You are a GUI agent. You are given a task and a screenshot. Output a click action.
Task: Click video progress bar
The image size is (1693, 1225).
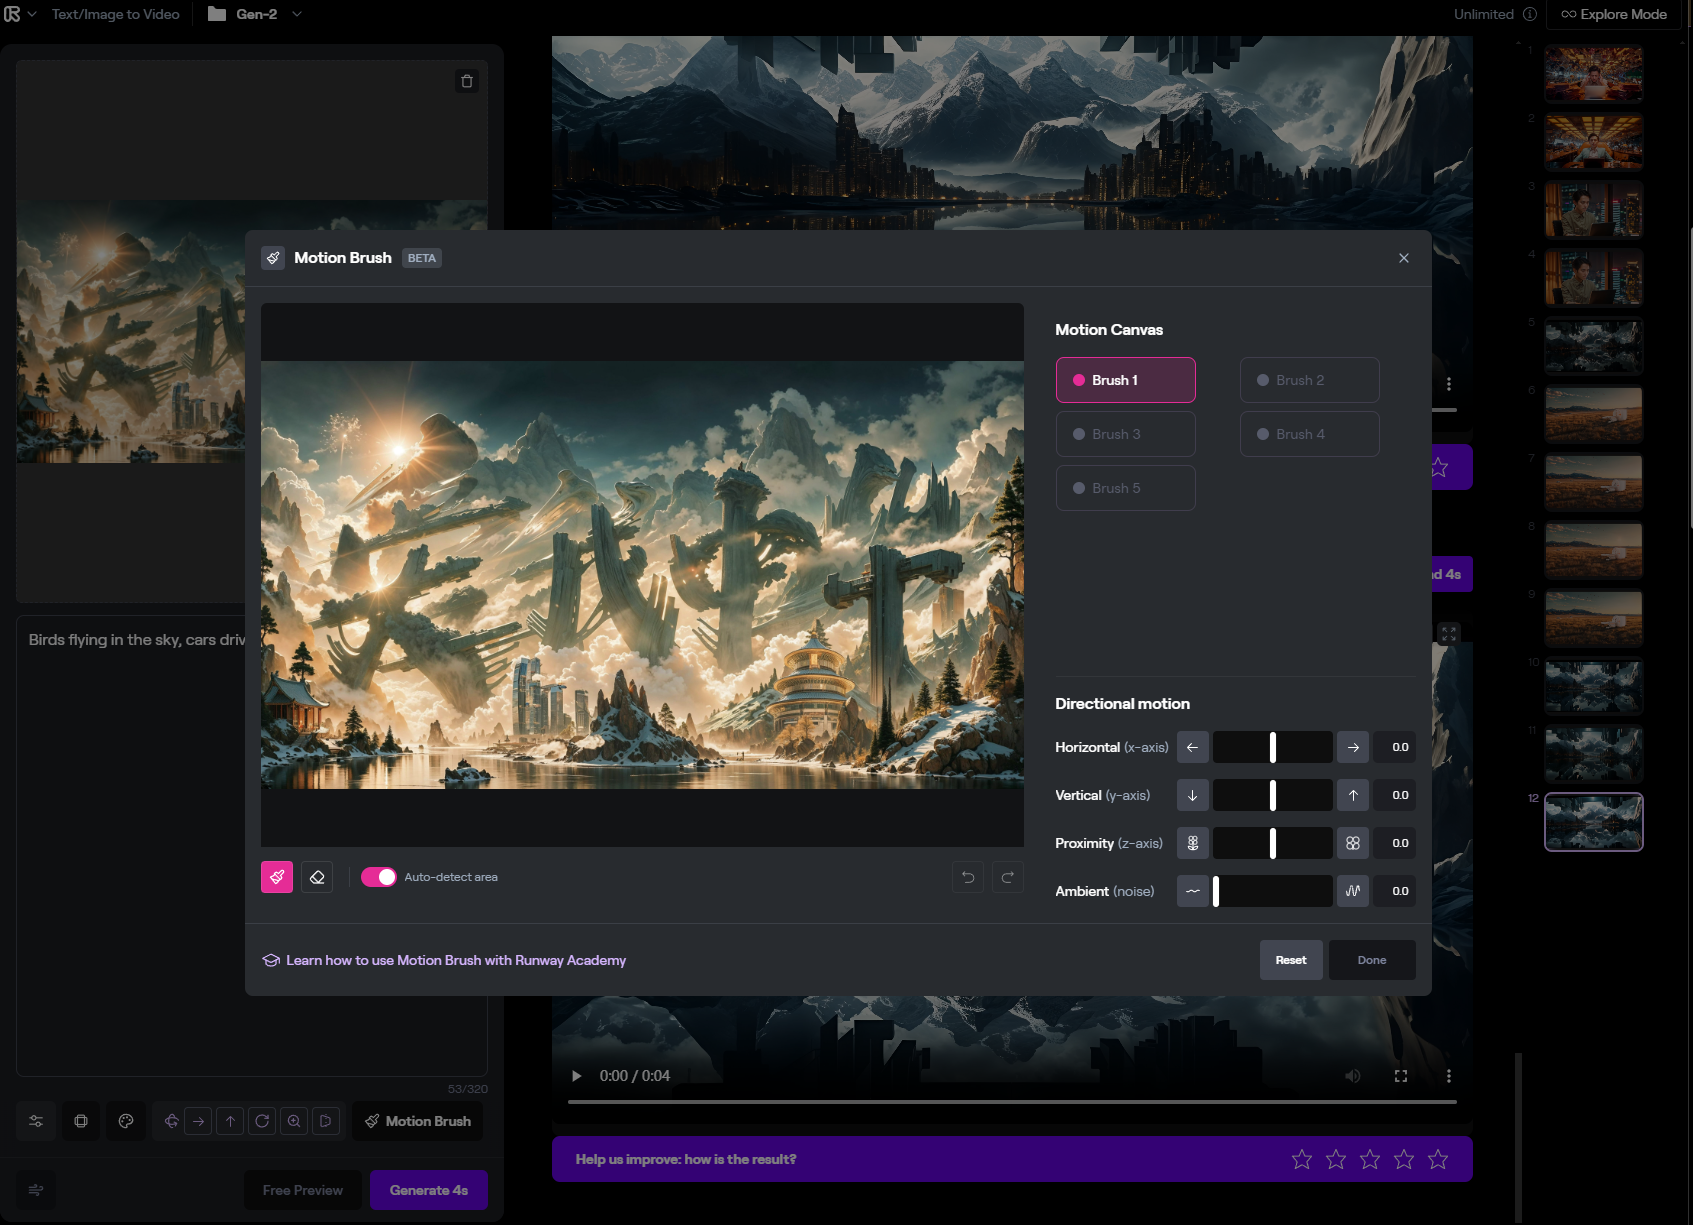(1012, 1101)
